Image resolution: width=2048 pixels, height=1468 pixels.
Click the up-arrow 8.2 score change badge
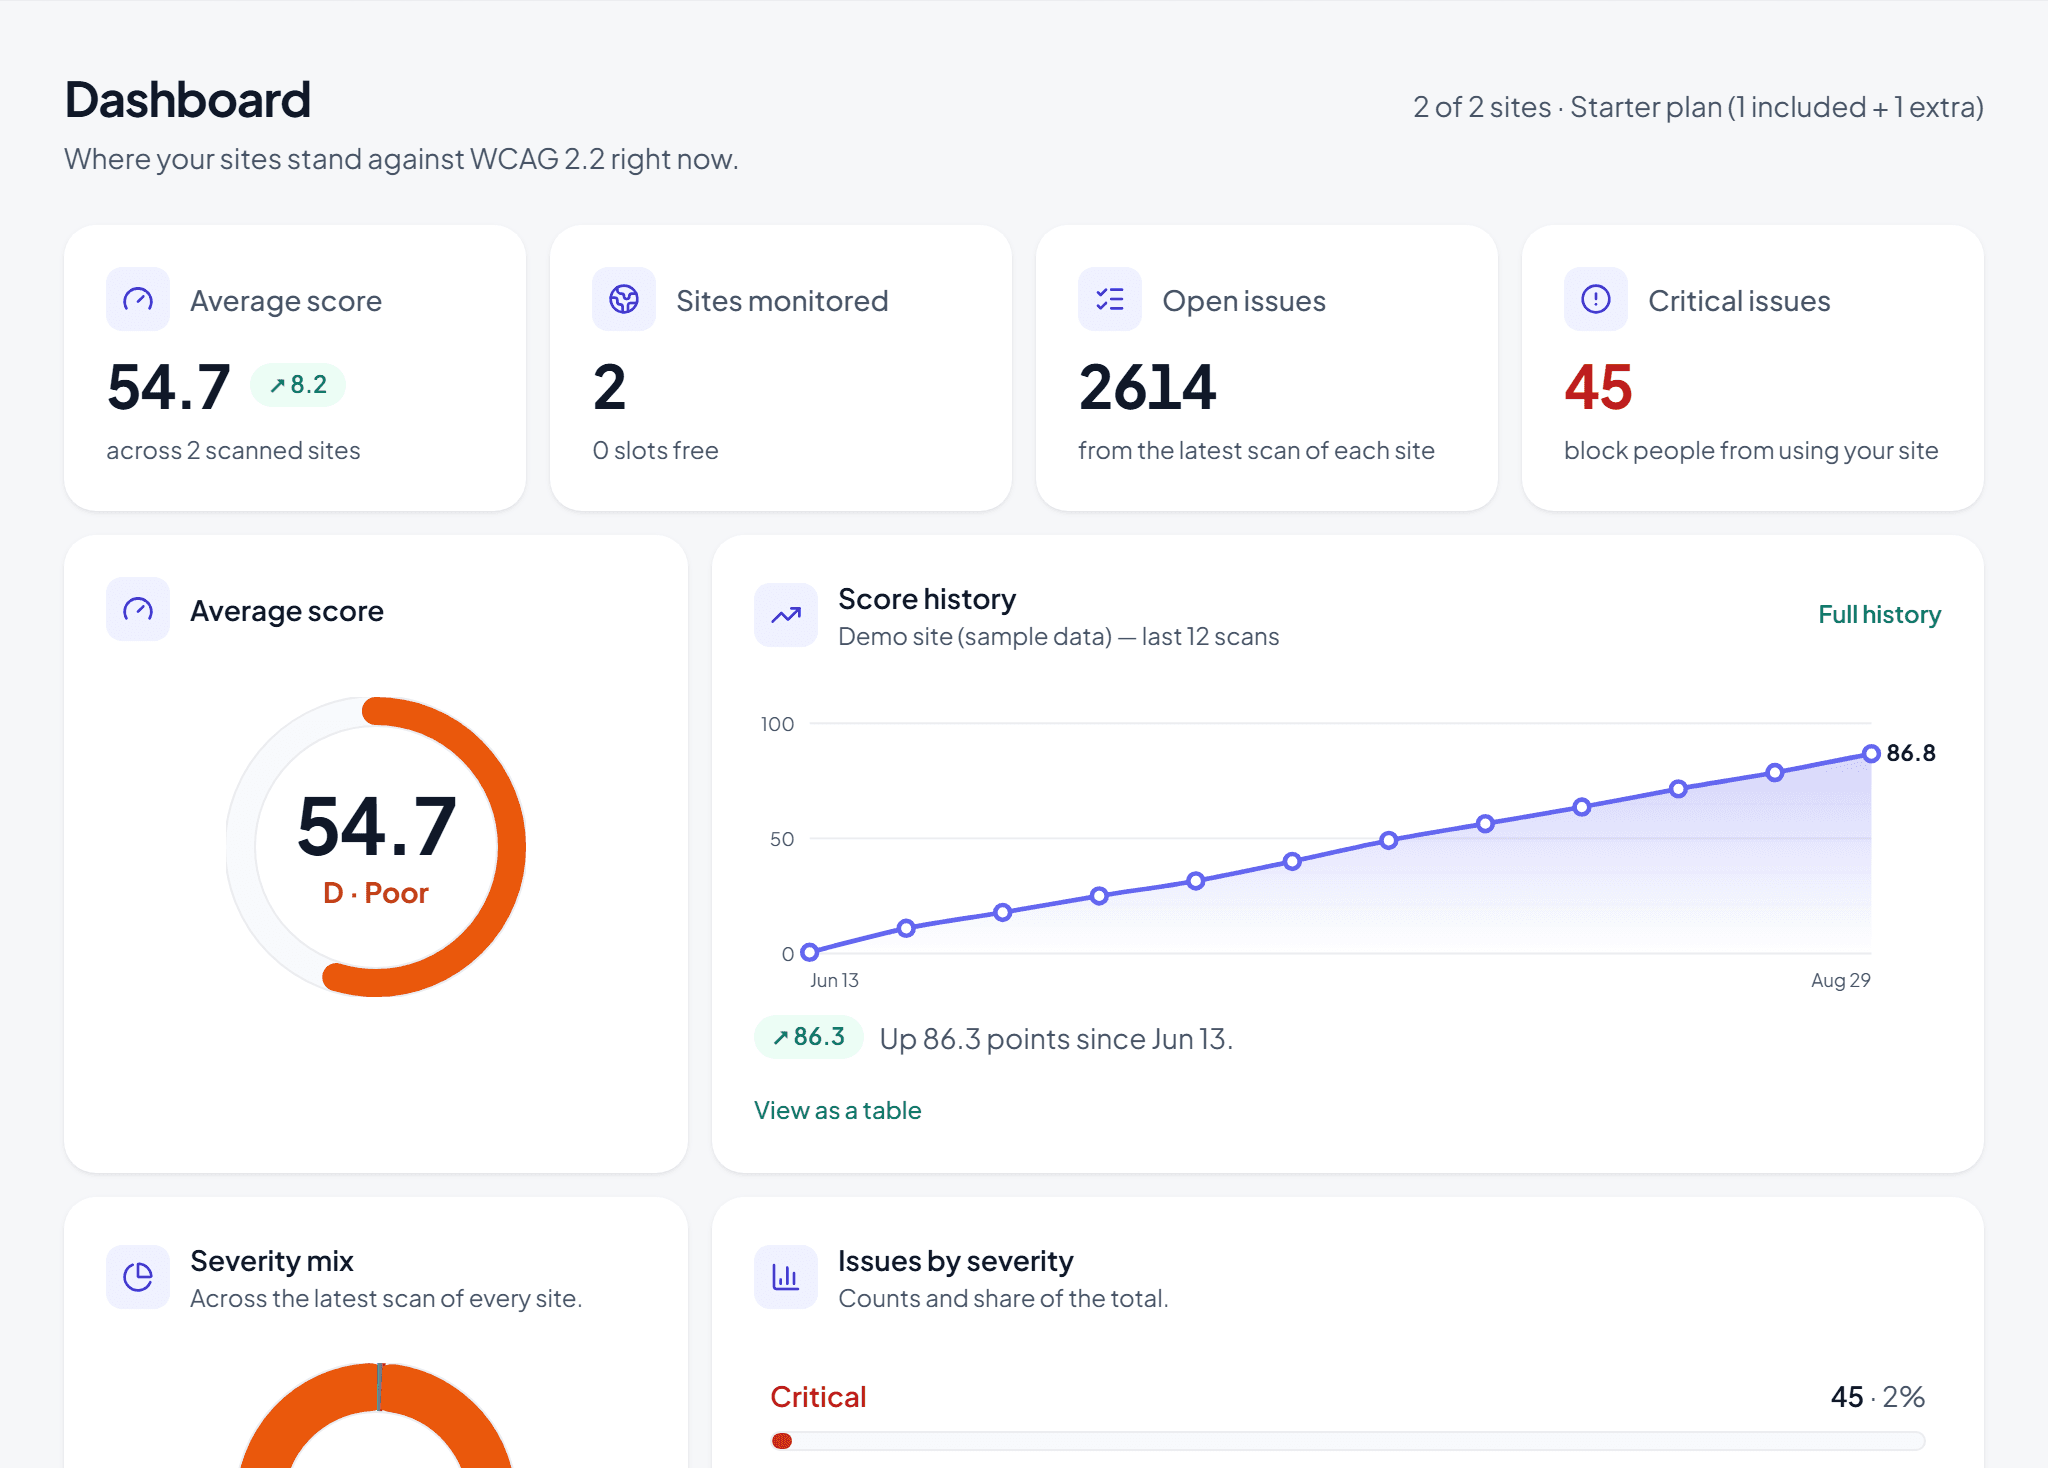coord(298,385)
